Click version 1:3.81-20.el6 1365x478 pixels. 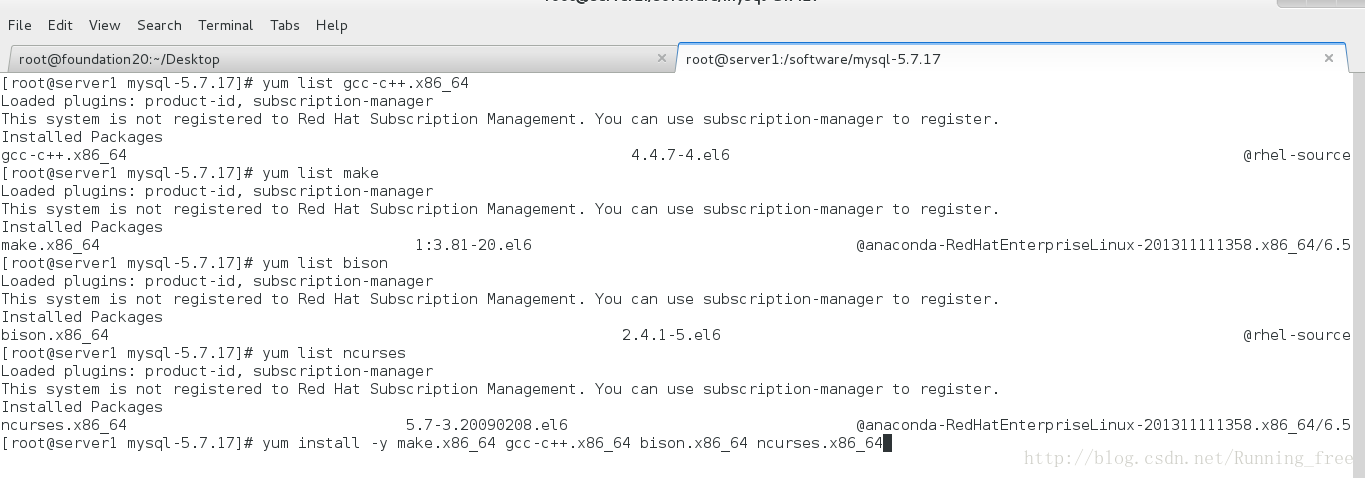point(473,245)
